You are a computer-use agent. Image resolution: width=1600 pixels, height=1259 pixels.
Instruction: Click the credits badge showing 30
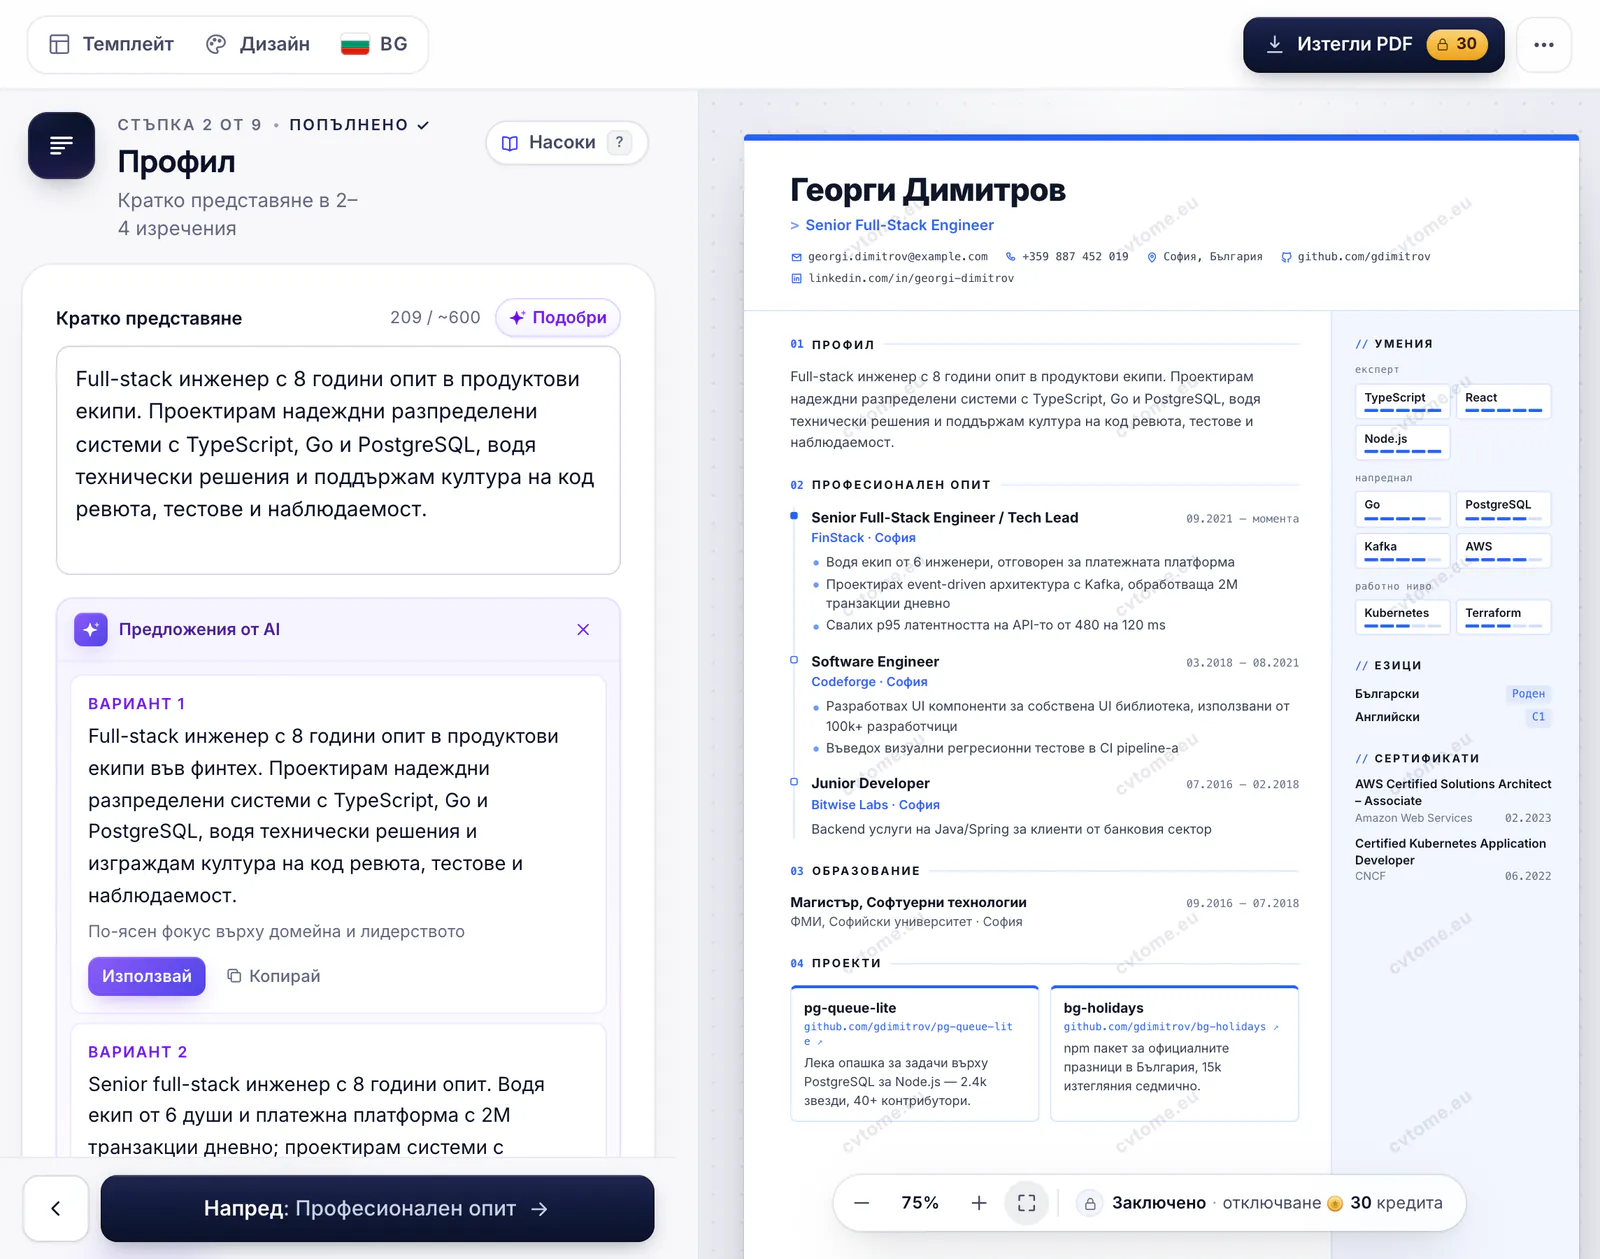(1457, 44)
